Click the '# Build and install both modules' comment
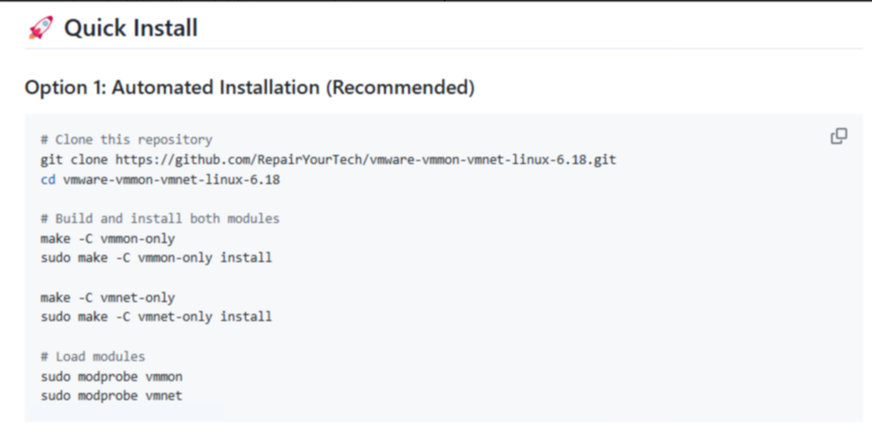 pyautogui.click(x=160, y=218)
